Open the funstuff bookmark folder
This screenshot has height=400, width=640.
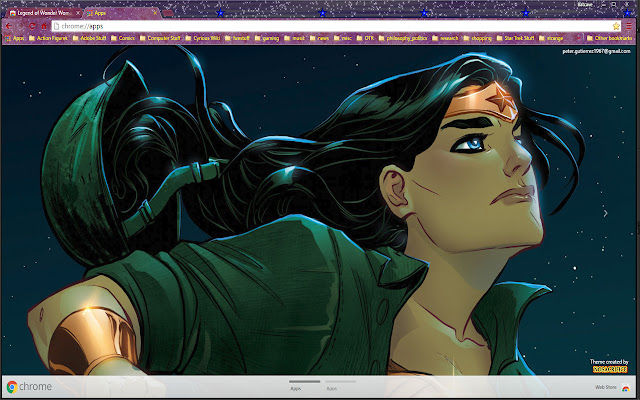(x=238, y=38)
